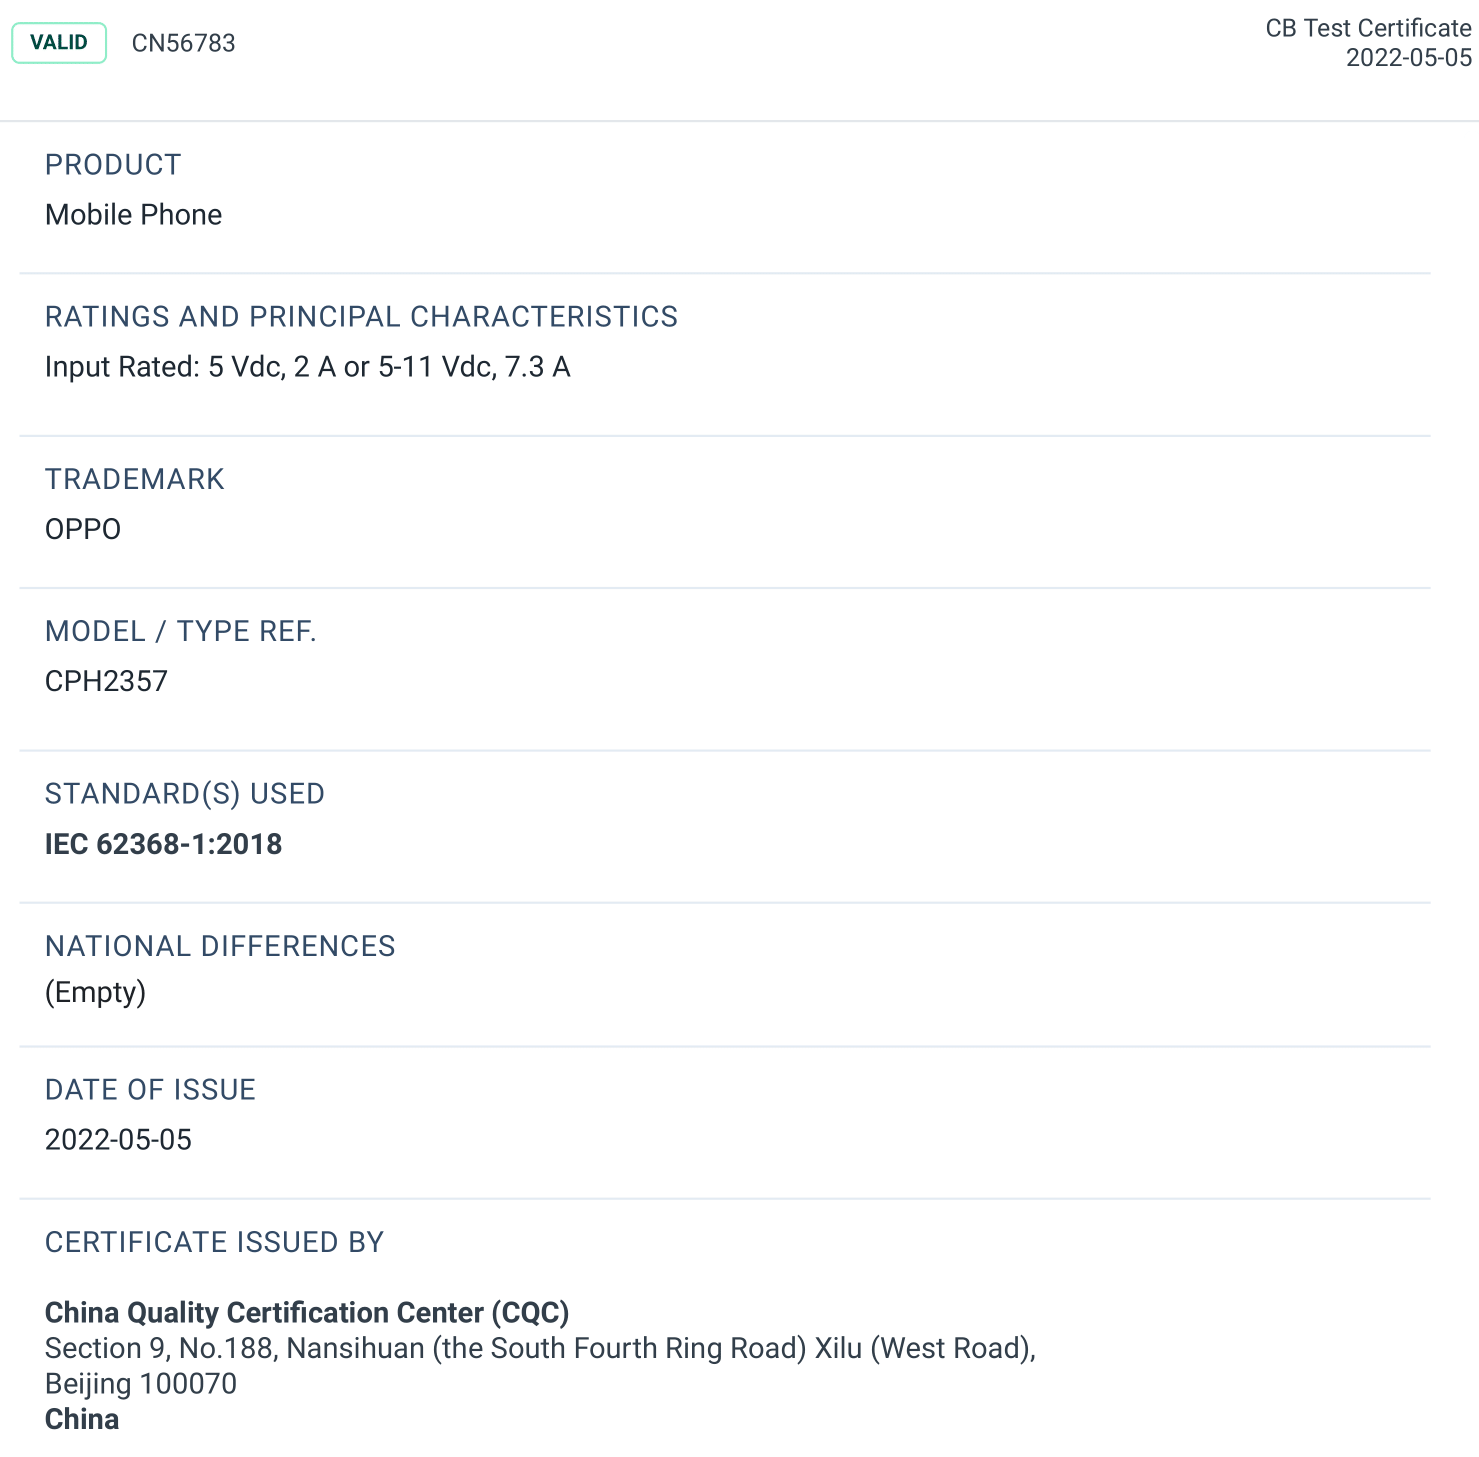Click the CB Test Certificate heading
This screenshot has width=1479, height=1457.
coord(1368,28)
